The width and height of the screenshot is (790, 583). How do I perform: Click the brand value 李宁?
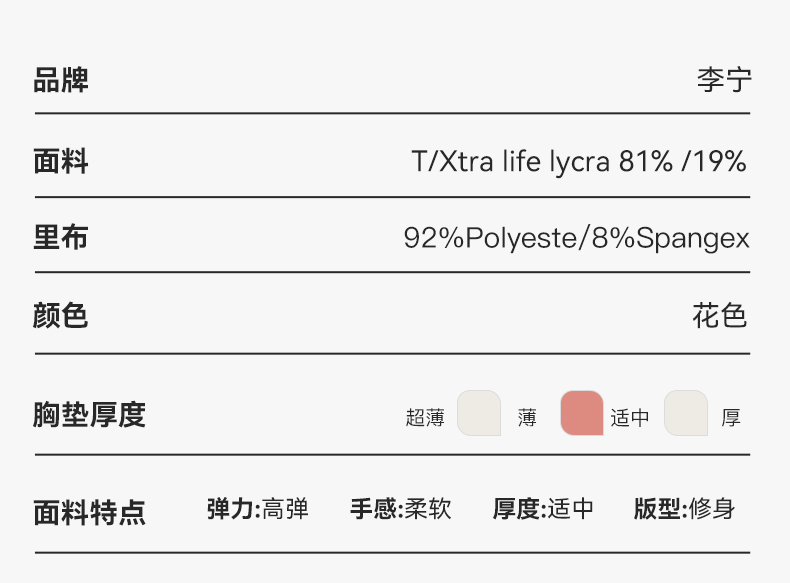724,80
